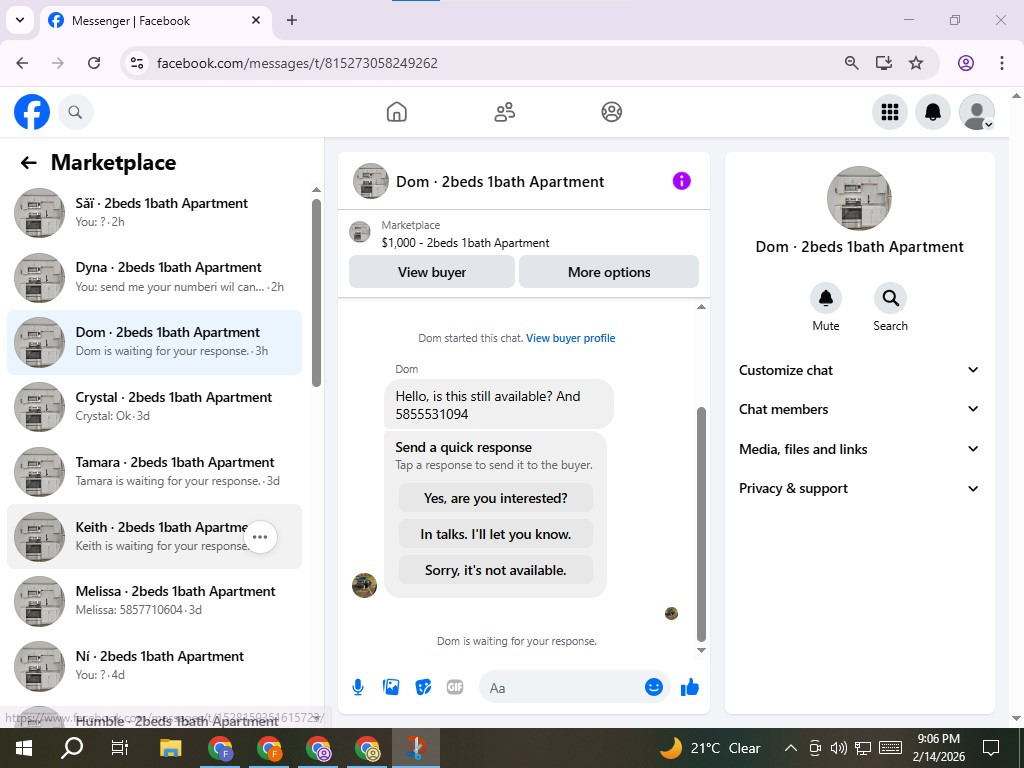This screenshot has height=768, width=1024.
Task: Expand Media, files and links section
Action: click(x=859, y=449)
